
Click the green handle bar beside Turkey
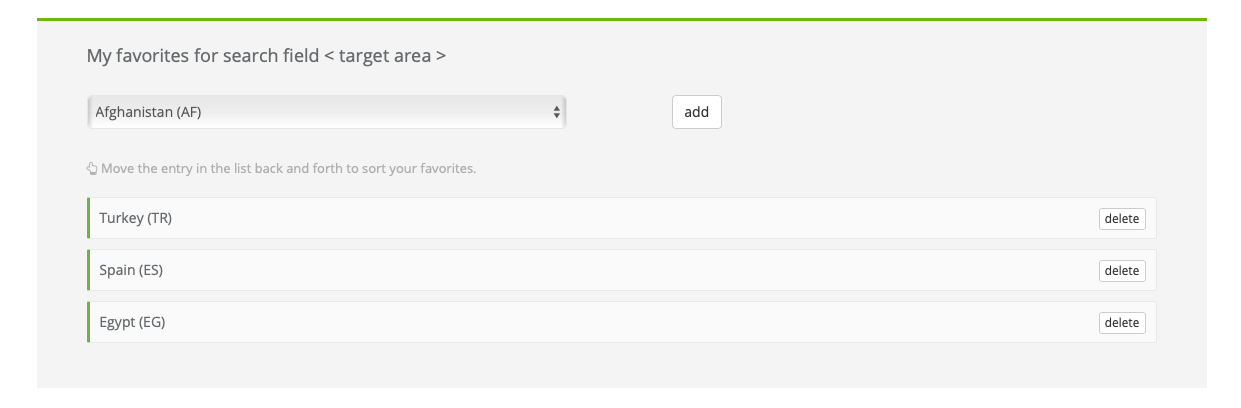[x=89, y=218]
